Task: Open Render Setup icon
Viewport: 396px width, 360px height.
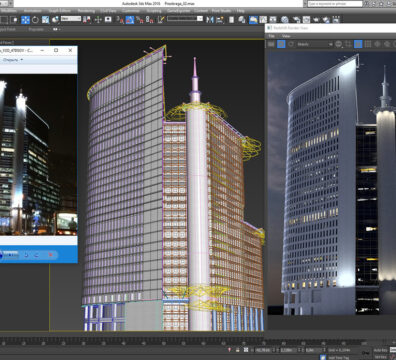Action: [x=296, y=20]
